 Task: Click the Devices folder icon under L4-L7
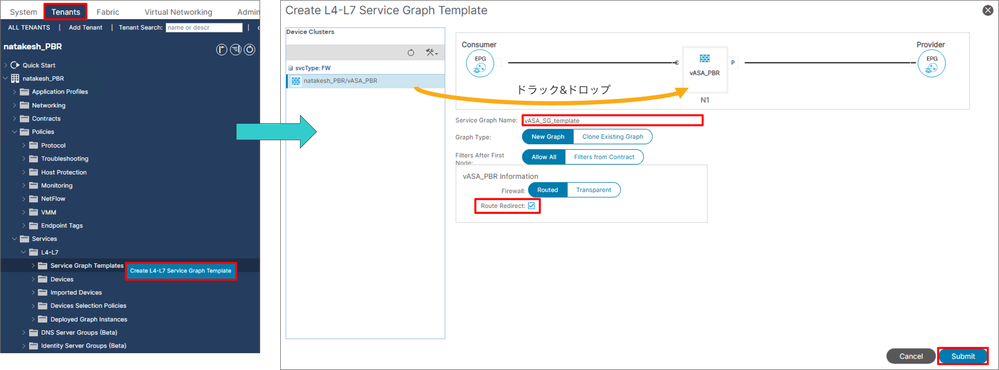click(x=43, y=279)
